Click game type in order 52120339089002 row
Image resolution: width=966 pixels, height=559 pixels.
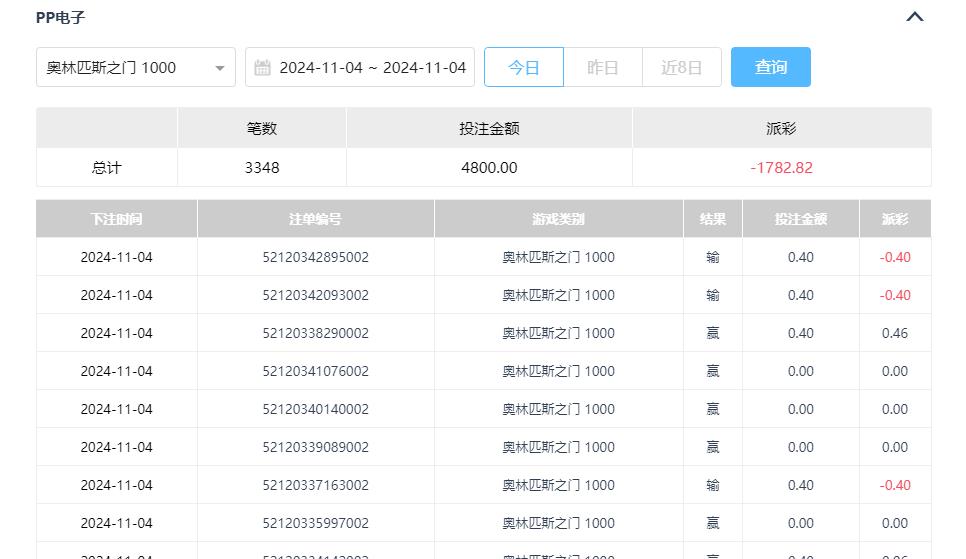pyautogui.click(x=558, y=447)
